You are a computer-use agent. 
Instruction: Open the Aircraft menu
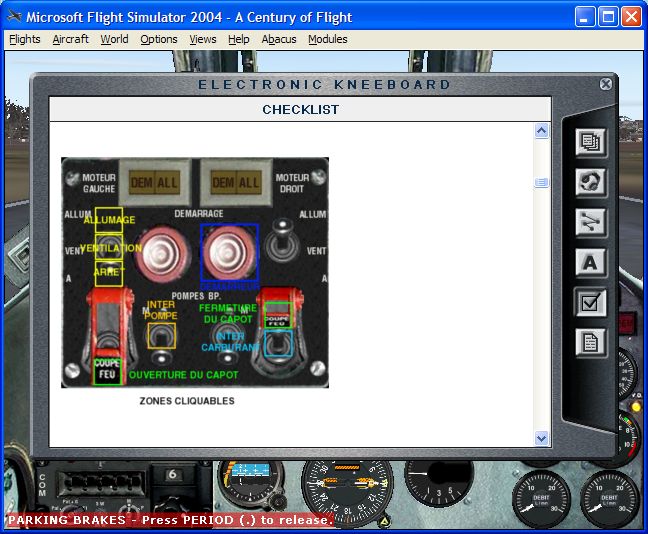coord(70,39)
